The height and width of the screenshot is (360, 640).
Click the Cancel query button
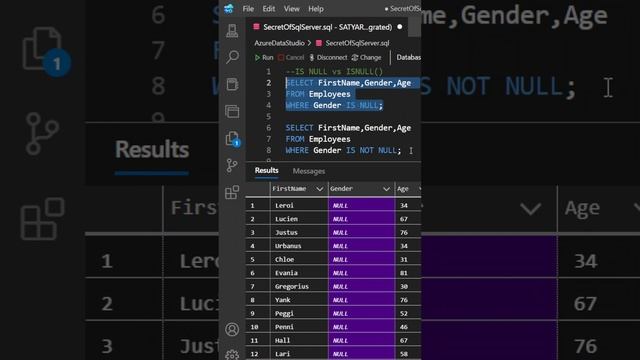[x=291, y=58]
